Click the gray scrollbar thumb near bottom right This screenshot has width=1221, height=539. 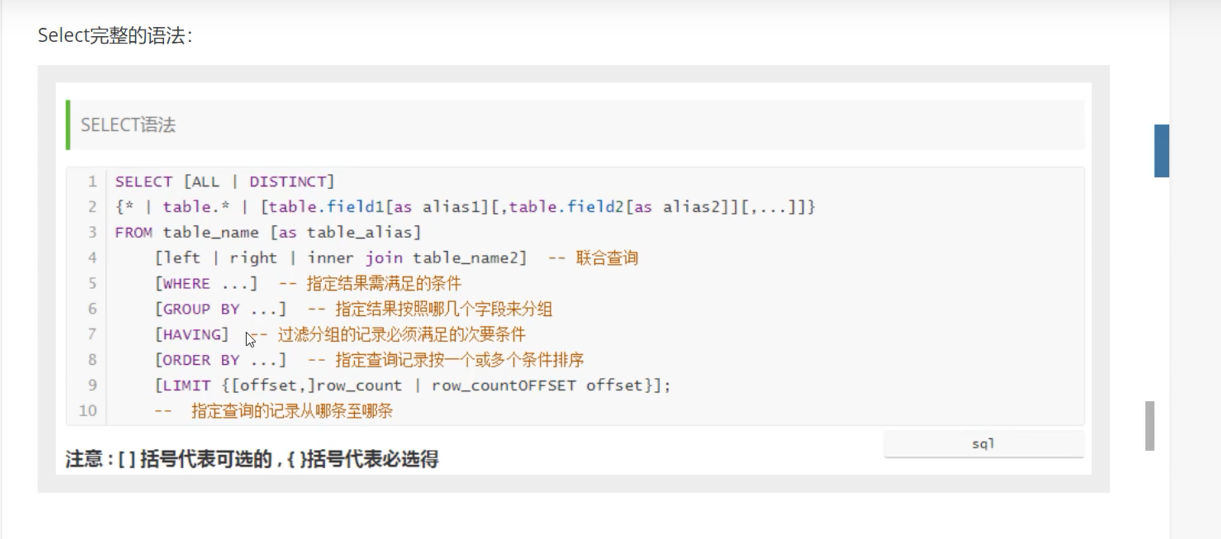[x=1150, y=426]
